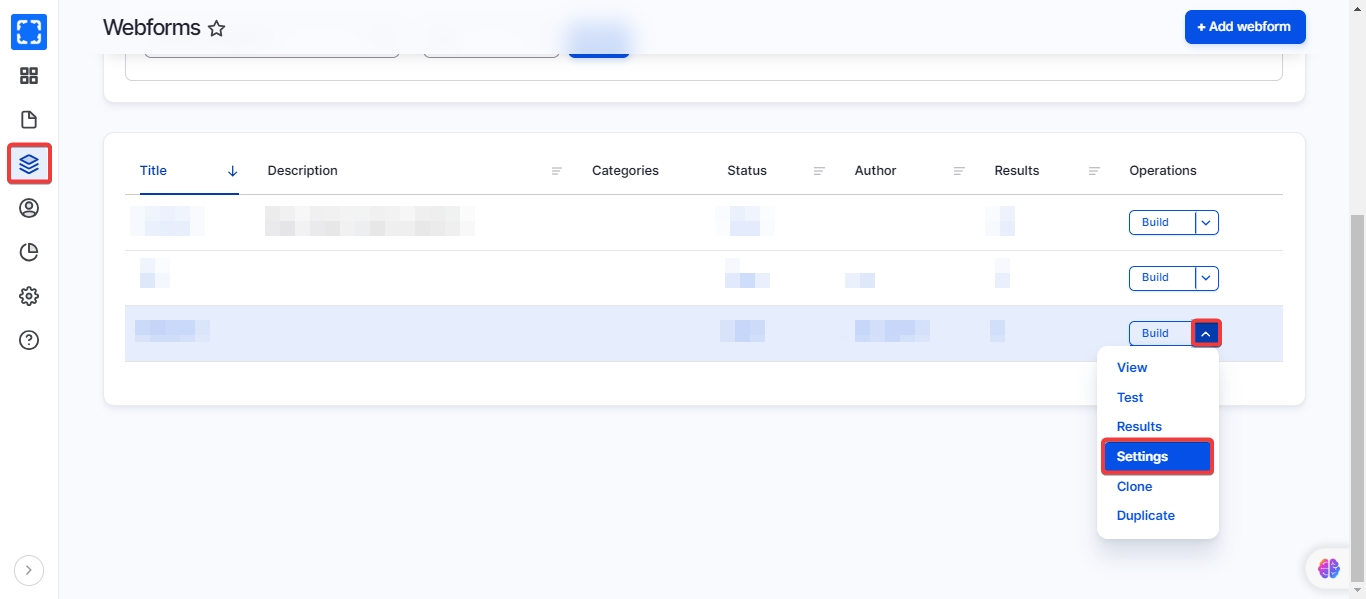This screenshot has height=599, width=1366.
Task: Select Settings from the operations menu
Action: tap(1157, 456)
